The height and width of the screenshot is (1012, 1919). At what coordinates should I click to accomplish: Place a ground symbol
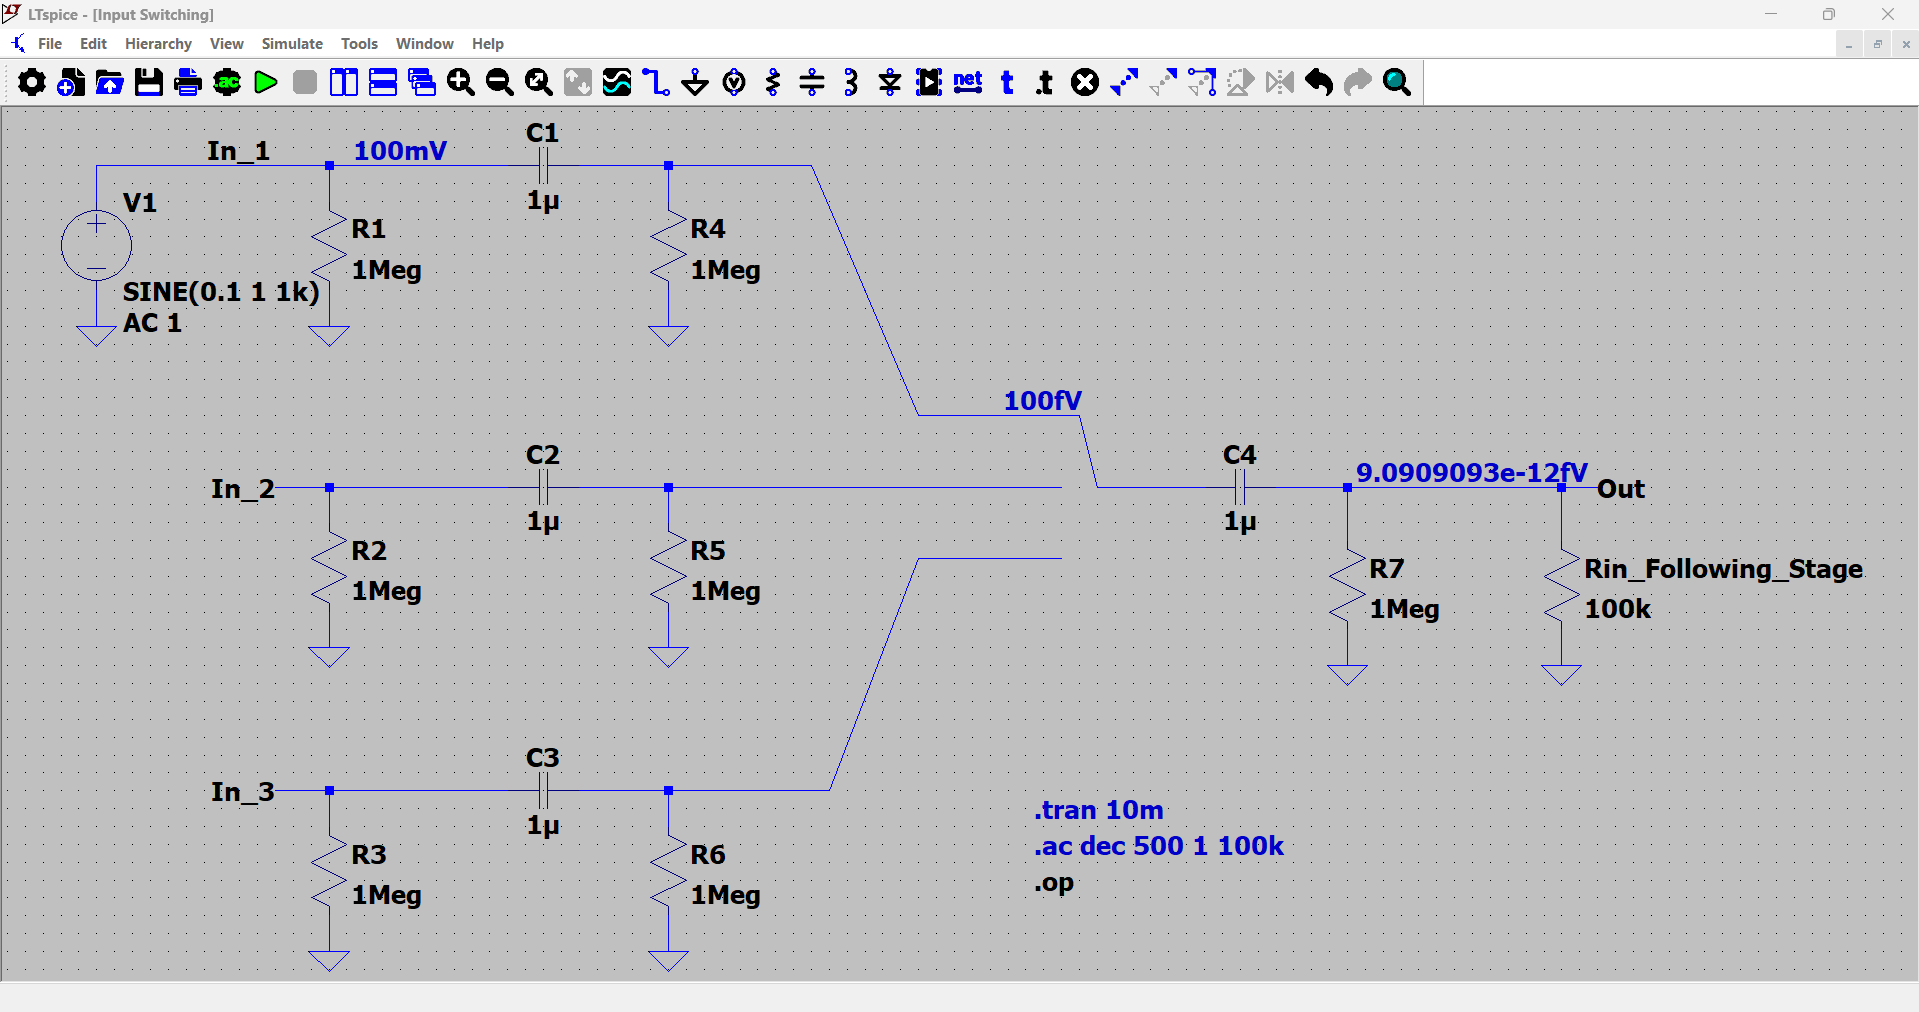695,82
